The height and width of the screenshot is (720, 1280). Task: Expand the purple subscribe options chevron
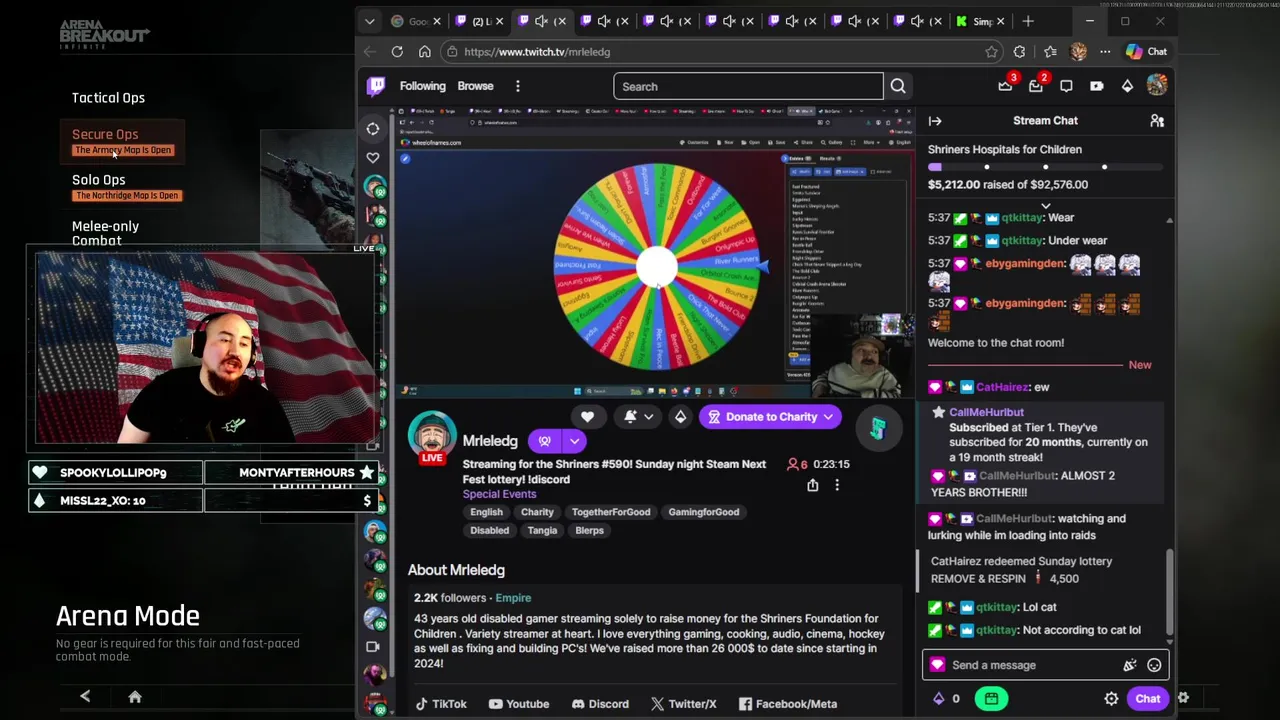[x=574, y=441]
